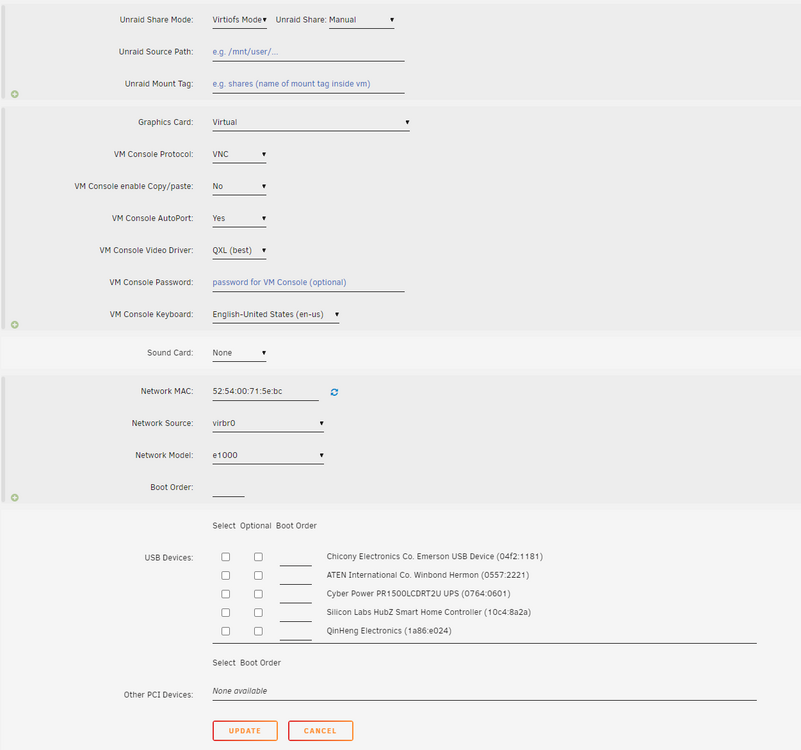Screen dimensions: 801x750
Task: Click boot order field for Silicon Labs HubZ
Action: click(296, 614)
